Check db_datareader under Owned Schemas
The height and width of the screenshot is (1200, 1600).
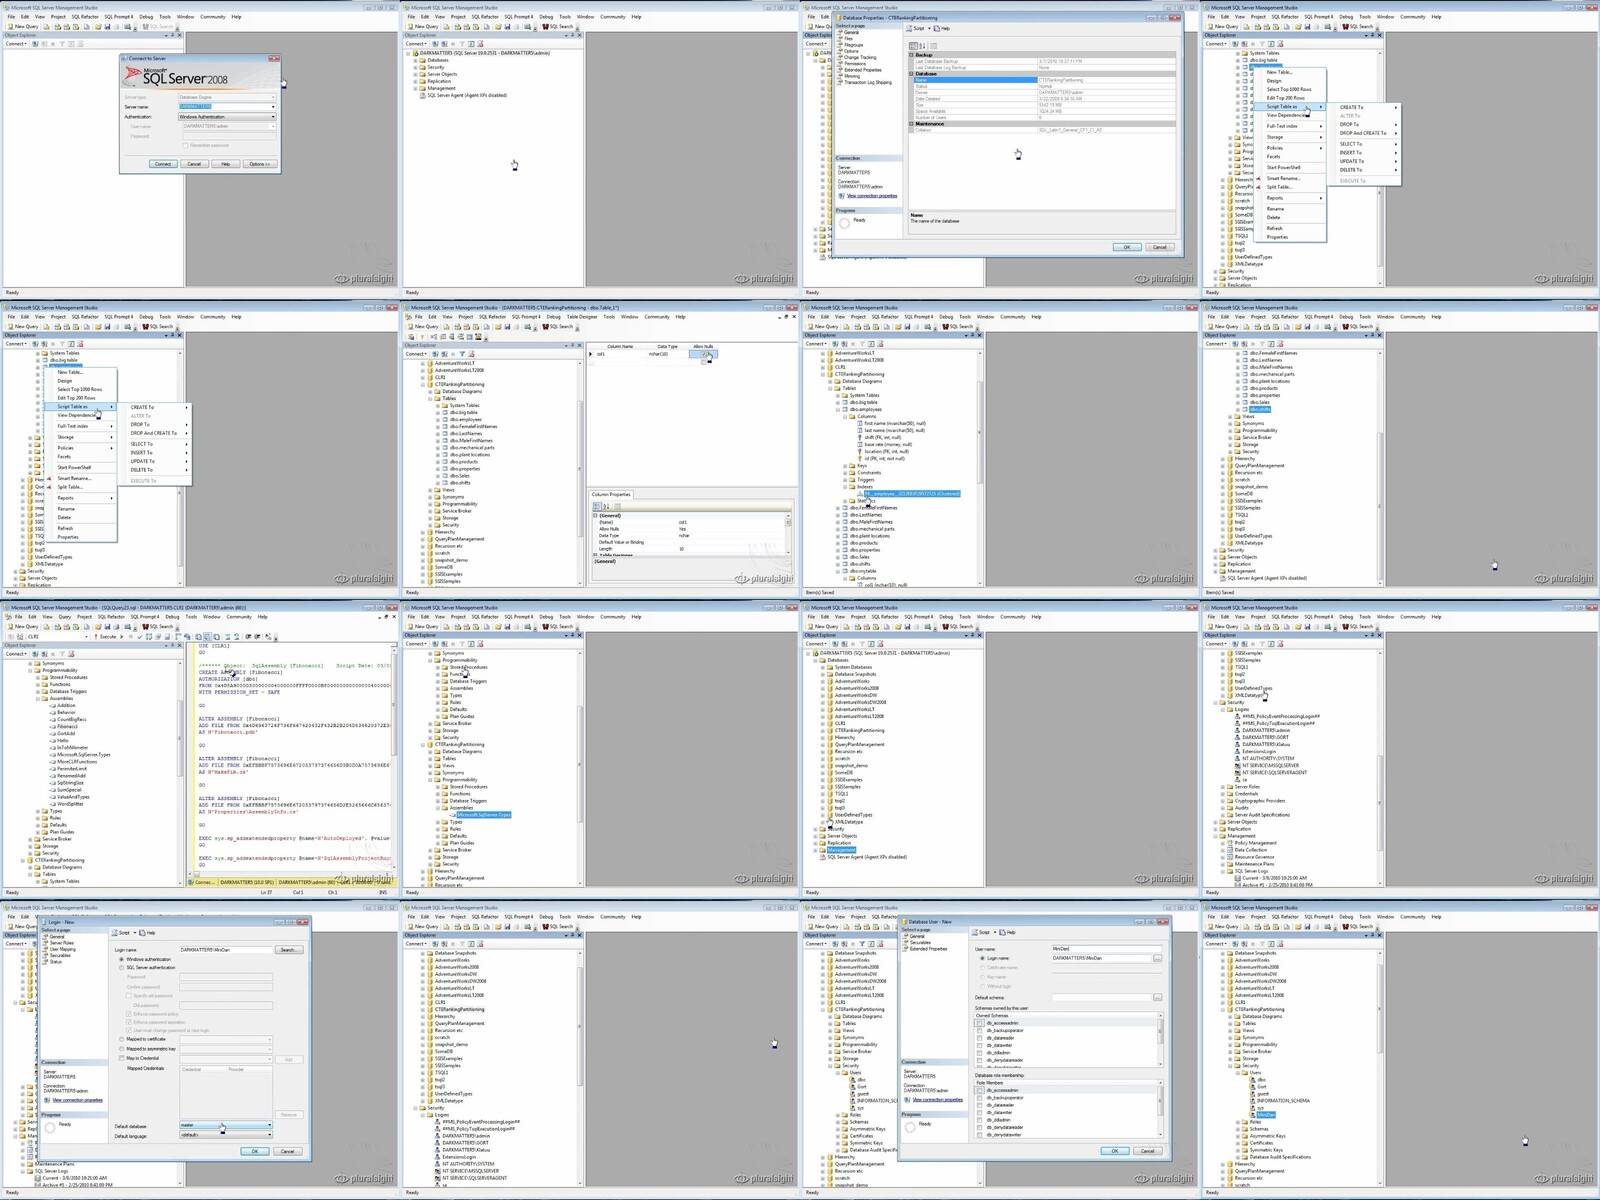[x=980, y=1038]
